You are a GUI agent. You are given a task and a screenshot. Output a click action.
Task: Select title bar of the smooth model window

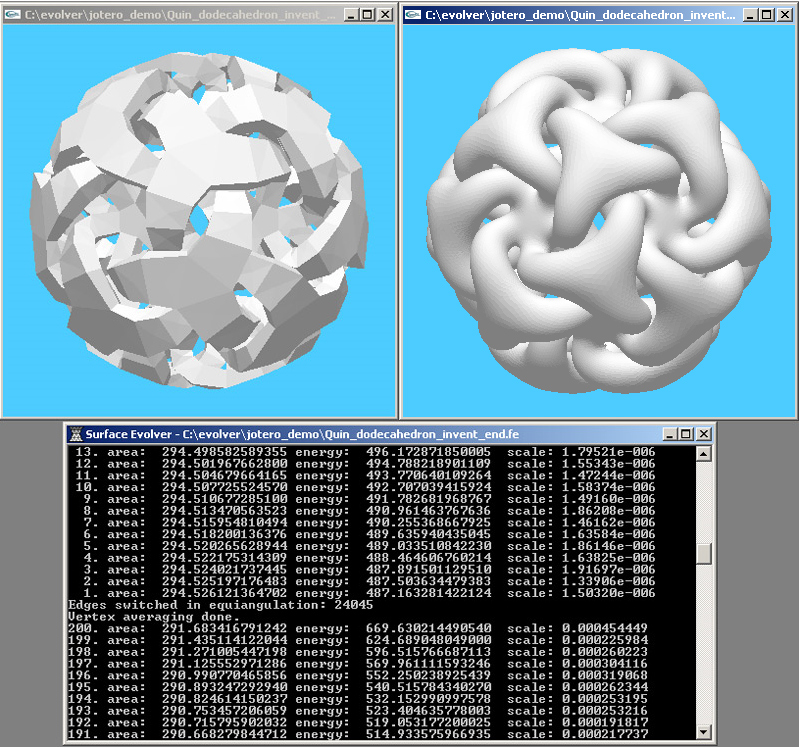580,15
